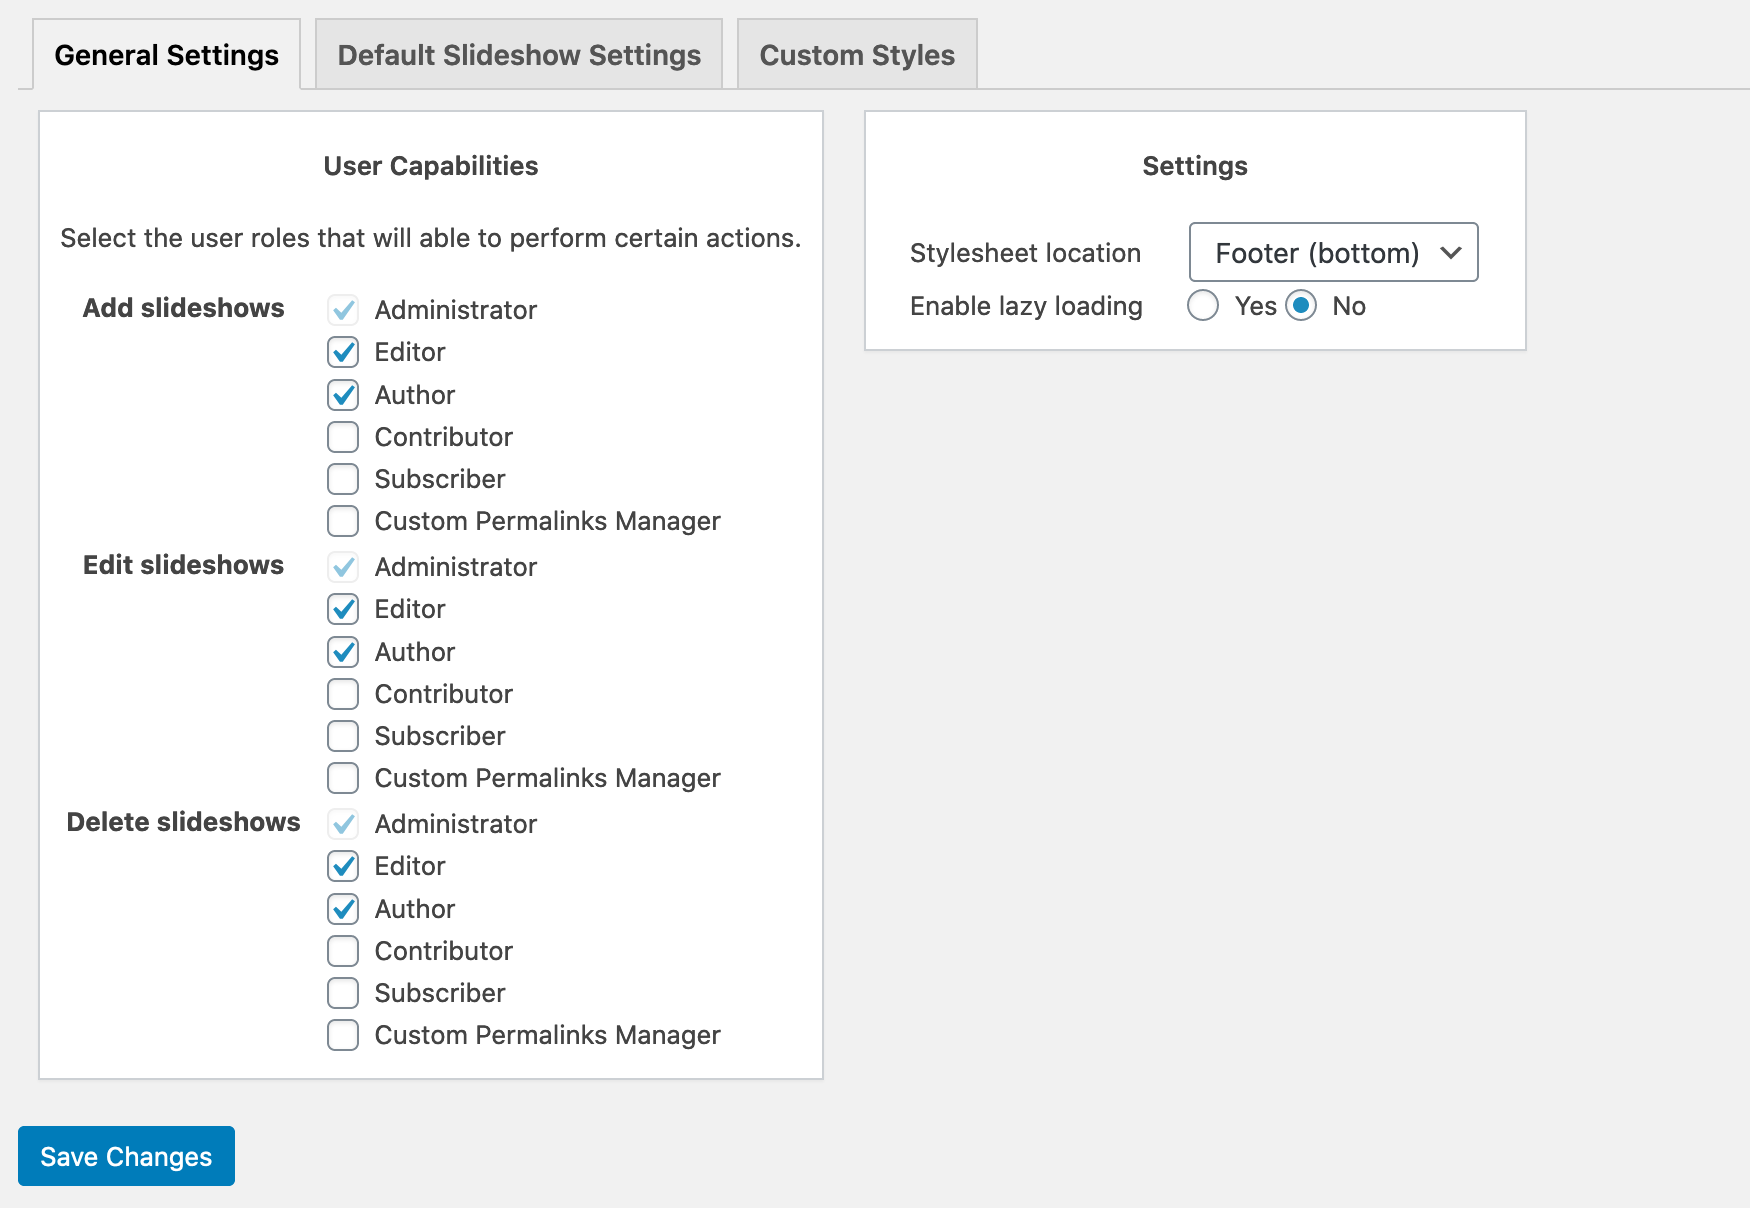Click the Save Changes button
Screen dimensions: 1750x1208
(126, 1156)
